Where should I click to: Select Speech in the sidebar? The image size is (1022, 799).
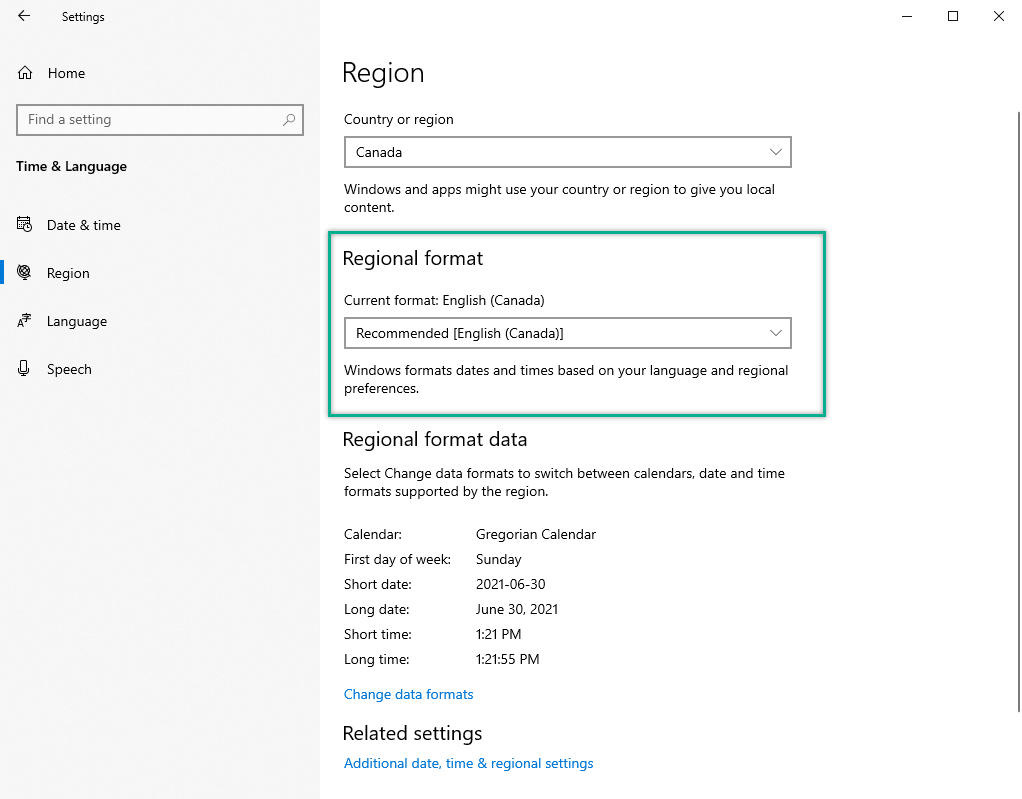point(69,369)
